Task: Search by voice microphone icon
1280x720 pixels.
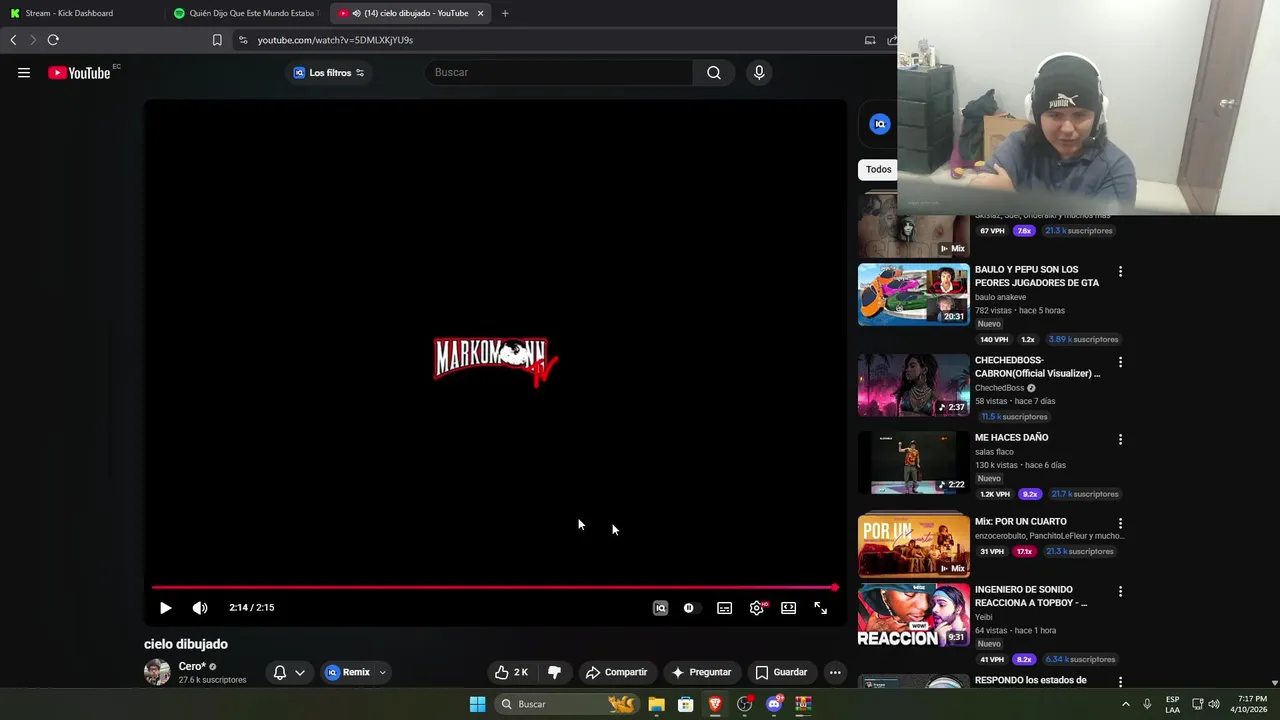Action: 759,72
